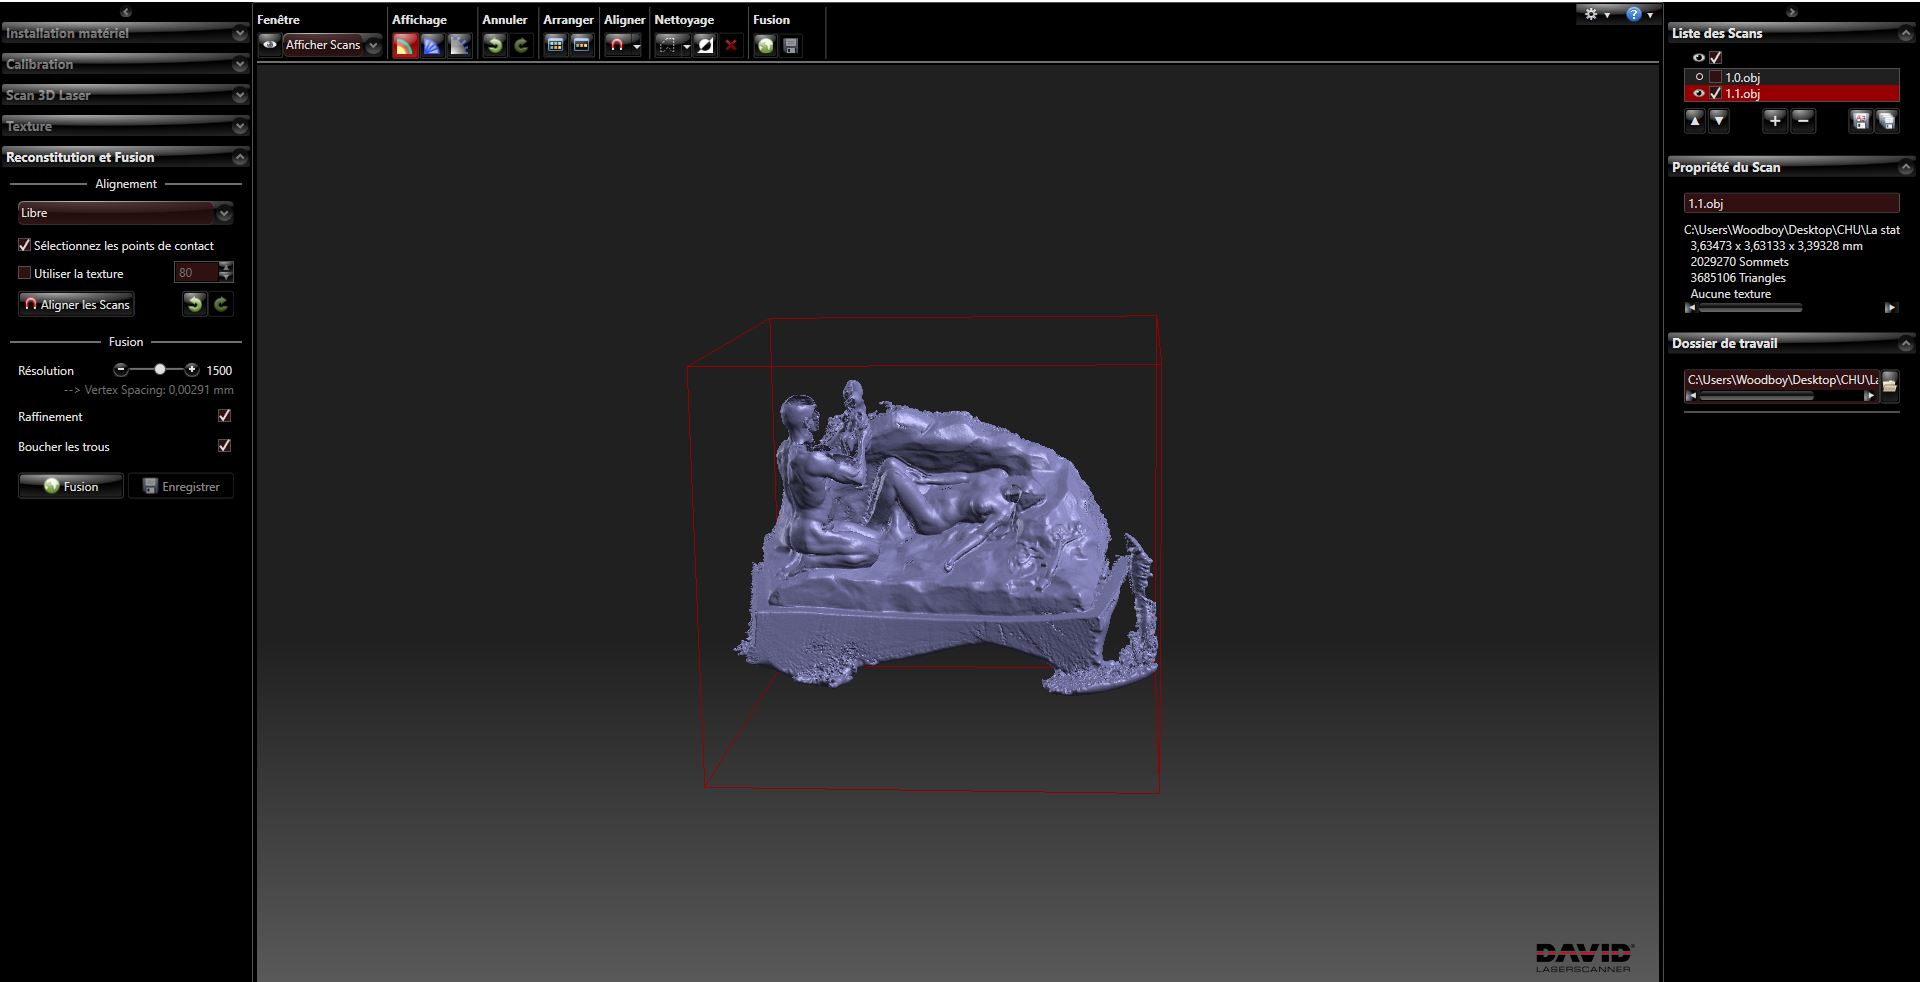Click the invert selection icon under Nettoyage
Image resolution: width=1920 pixels, height=982 pixels.
[x=705, y=45]
